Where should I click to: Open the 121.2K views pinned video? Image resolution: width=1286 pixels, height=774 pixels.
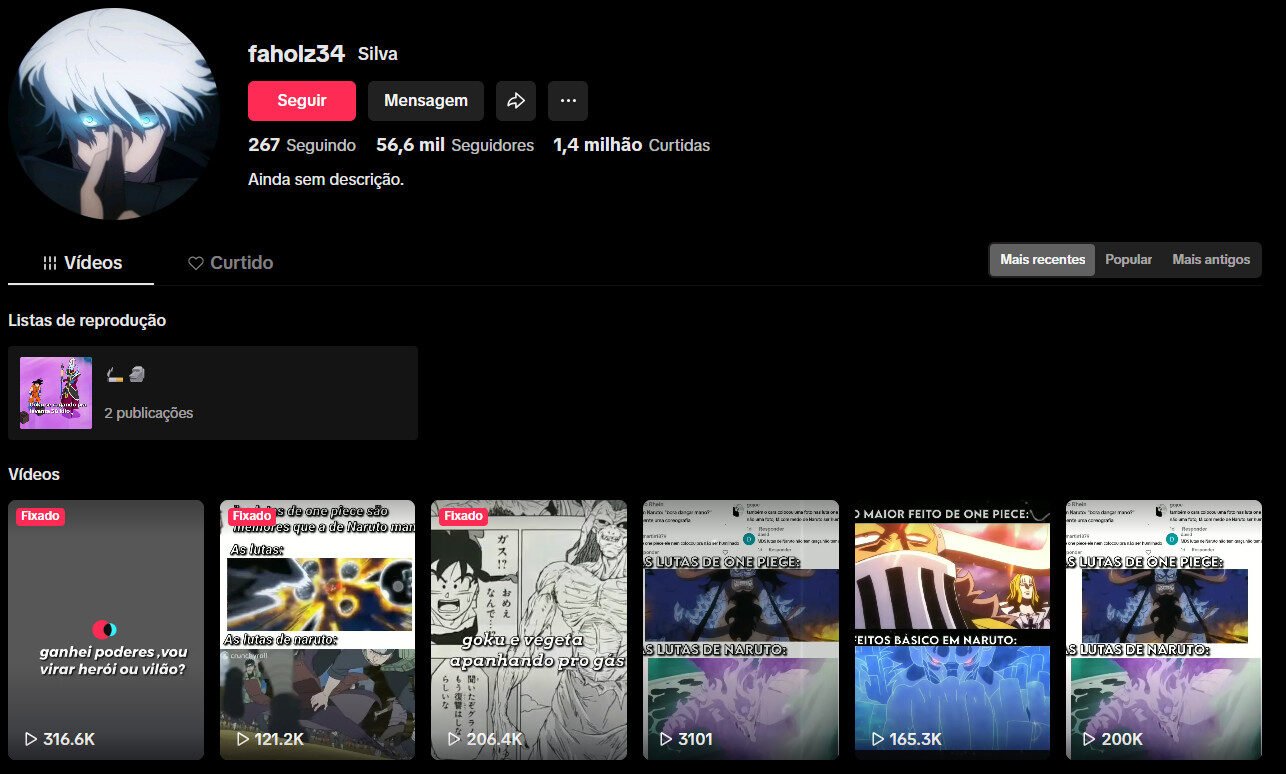pos(317,630)
